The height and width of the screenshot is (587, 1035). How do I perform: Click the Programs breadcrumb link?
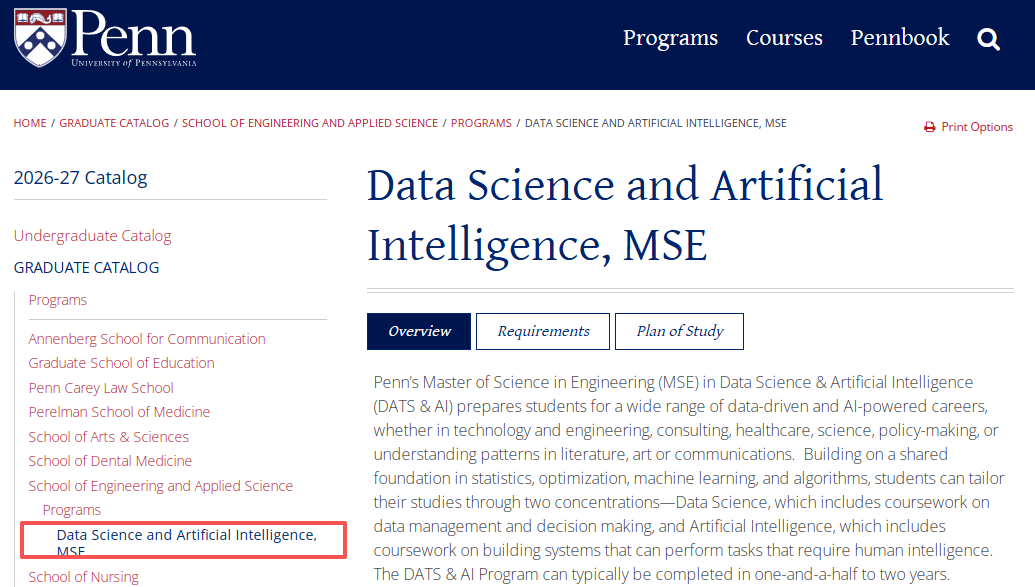pyautogui.click(x=481, y=123)
